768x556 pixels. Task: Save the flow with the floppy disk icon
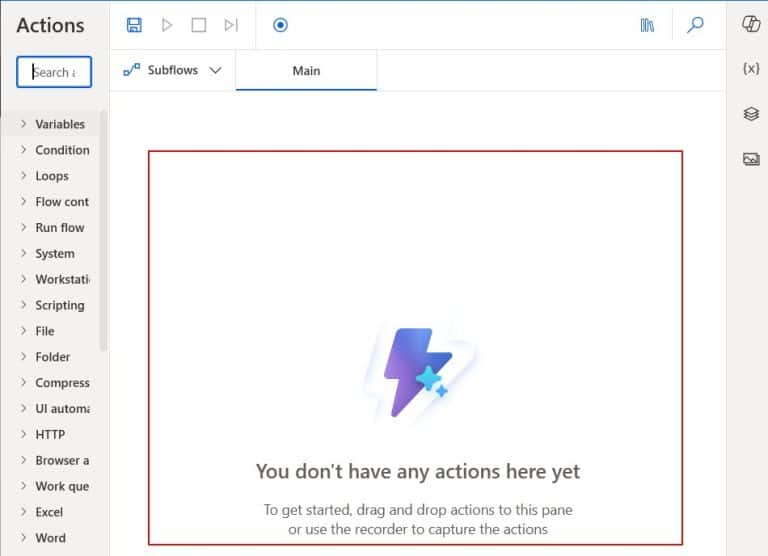pos(134,25)
